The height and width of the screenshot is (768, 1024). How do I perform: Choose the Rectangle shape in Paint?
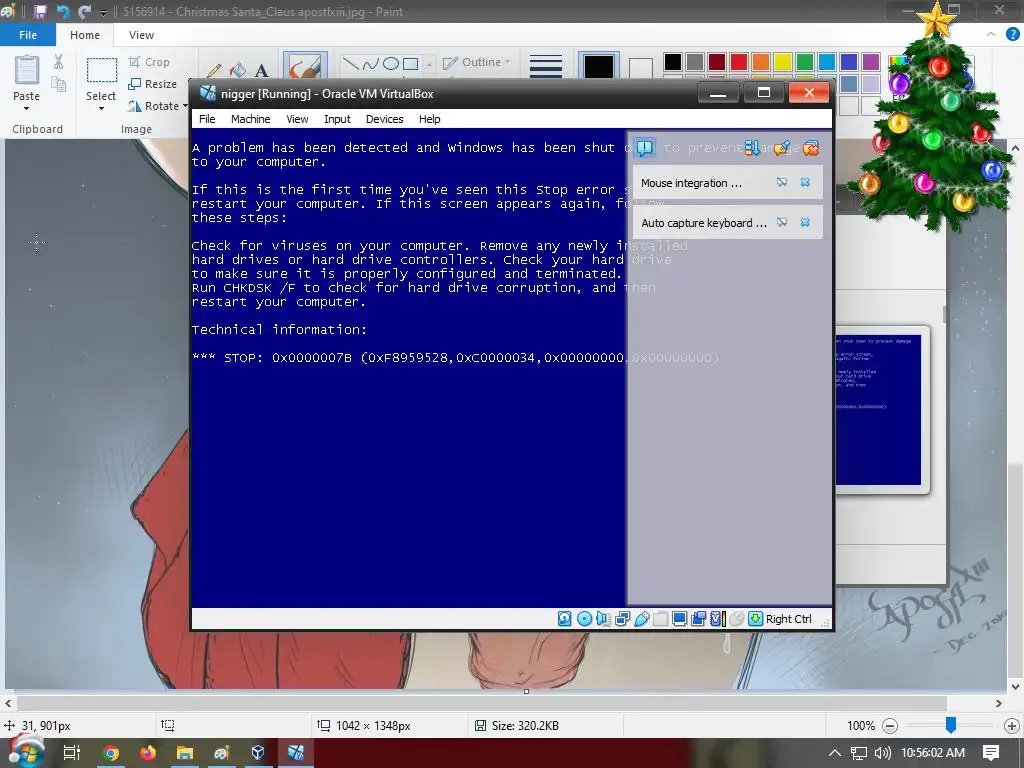[x=410, y=63]
